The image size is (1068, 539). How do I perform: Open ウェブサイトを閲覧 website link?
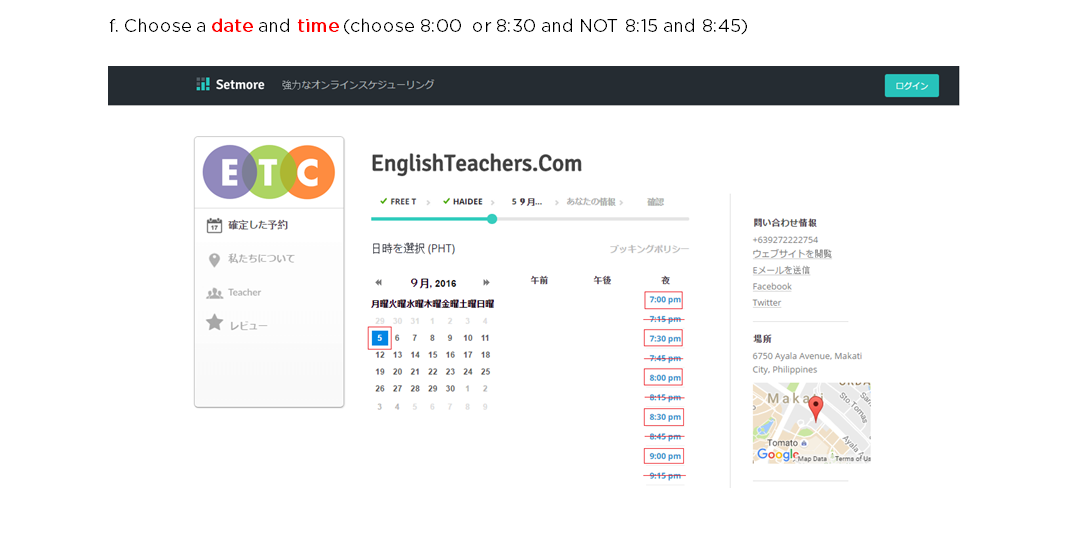792,253
